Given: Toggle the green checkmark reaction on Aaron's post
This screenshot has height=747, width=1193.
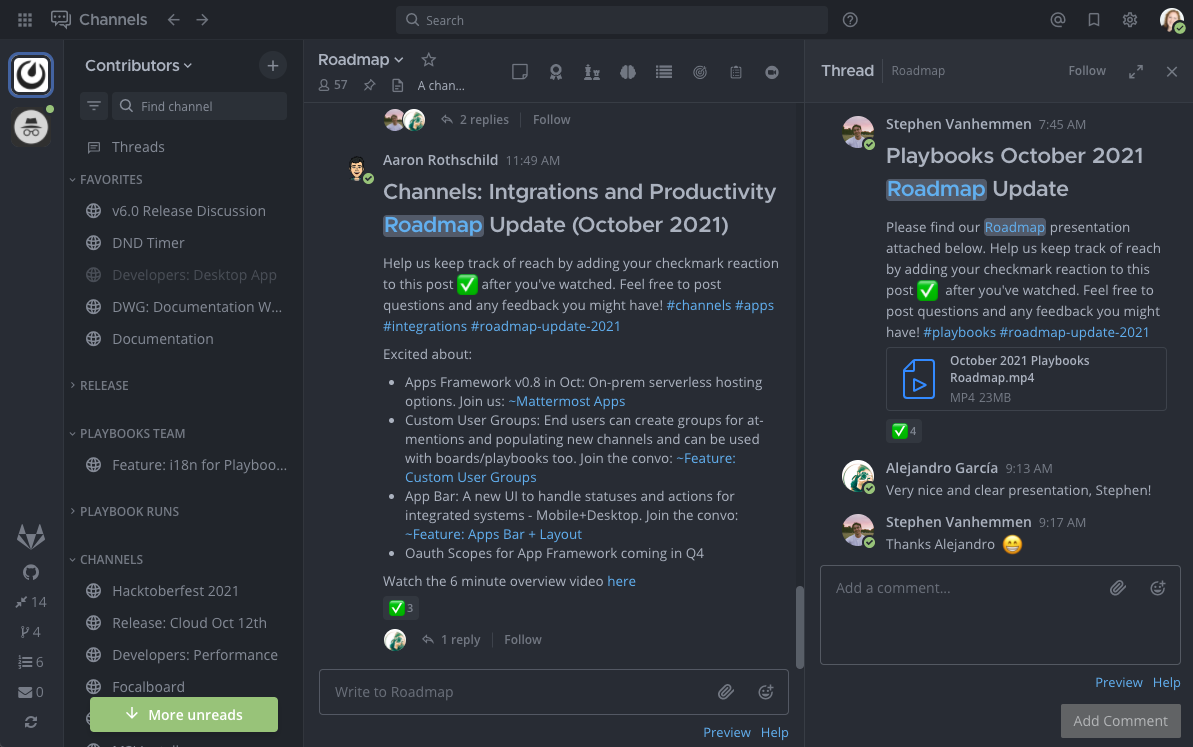Looking at the screenshot, I should [400, 607].
